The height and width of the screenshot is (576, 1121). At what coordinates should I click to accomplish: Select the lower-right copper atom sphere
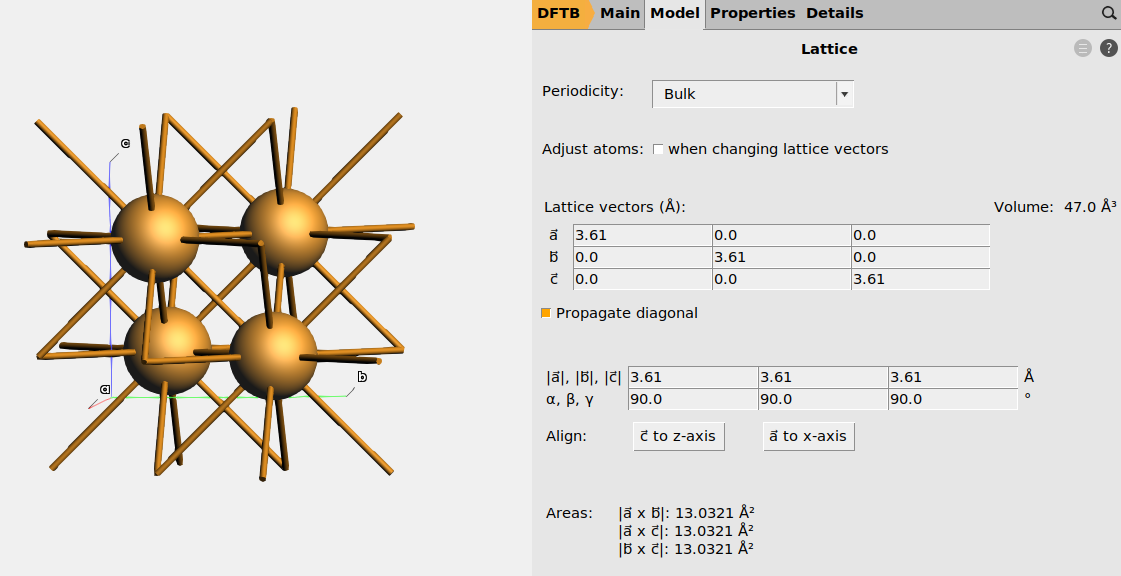pyautogui.click(x=273, y=355)
